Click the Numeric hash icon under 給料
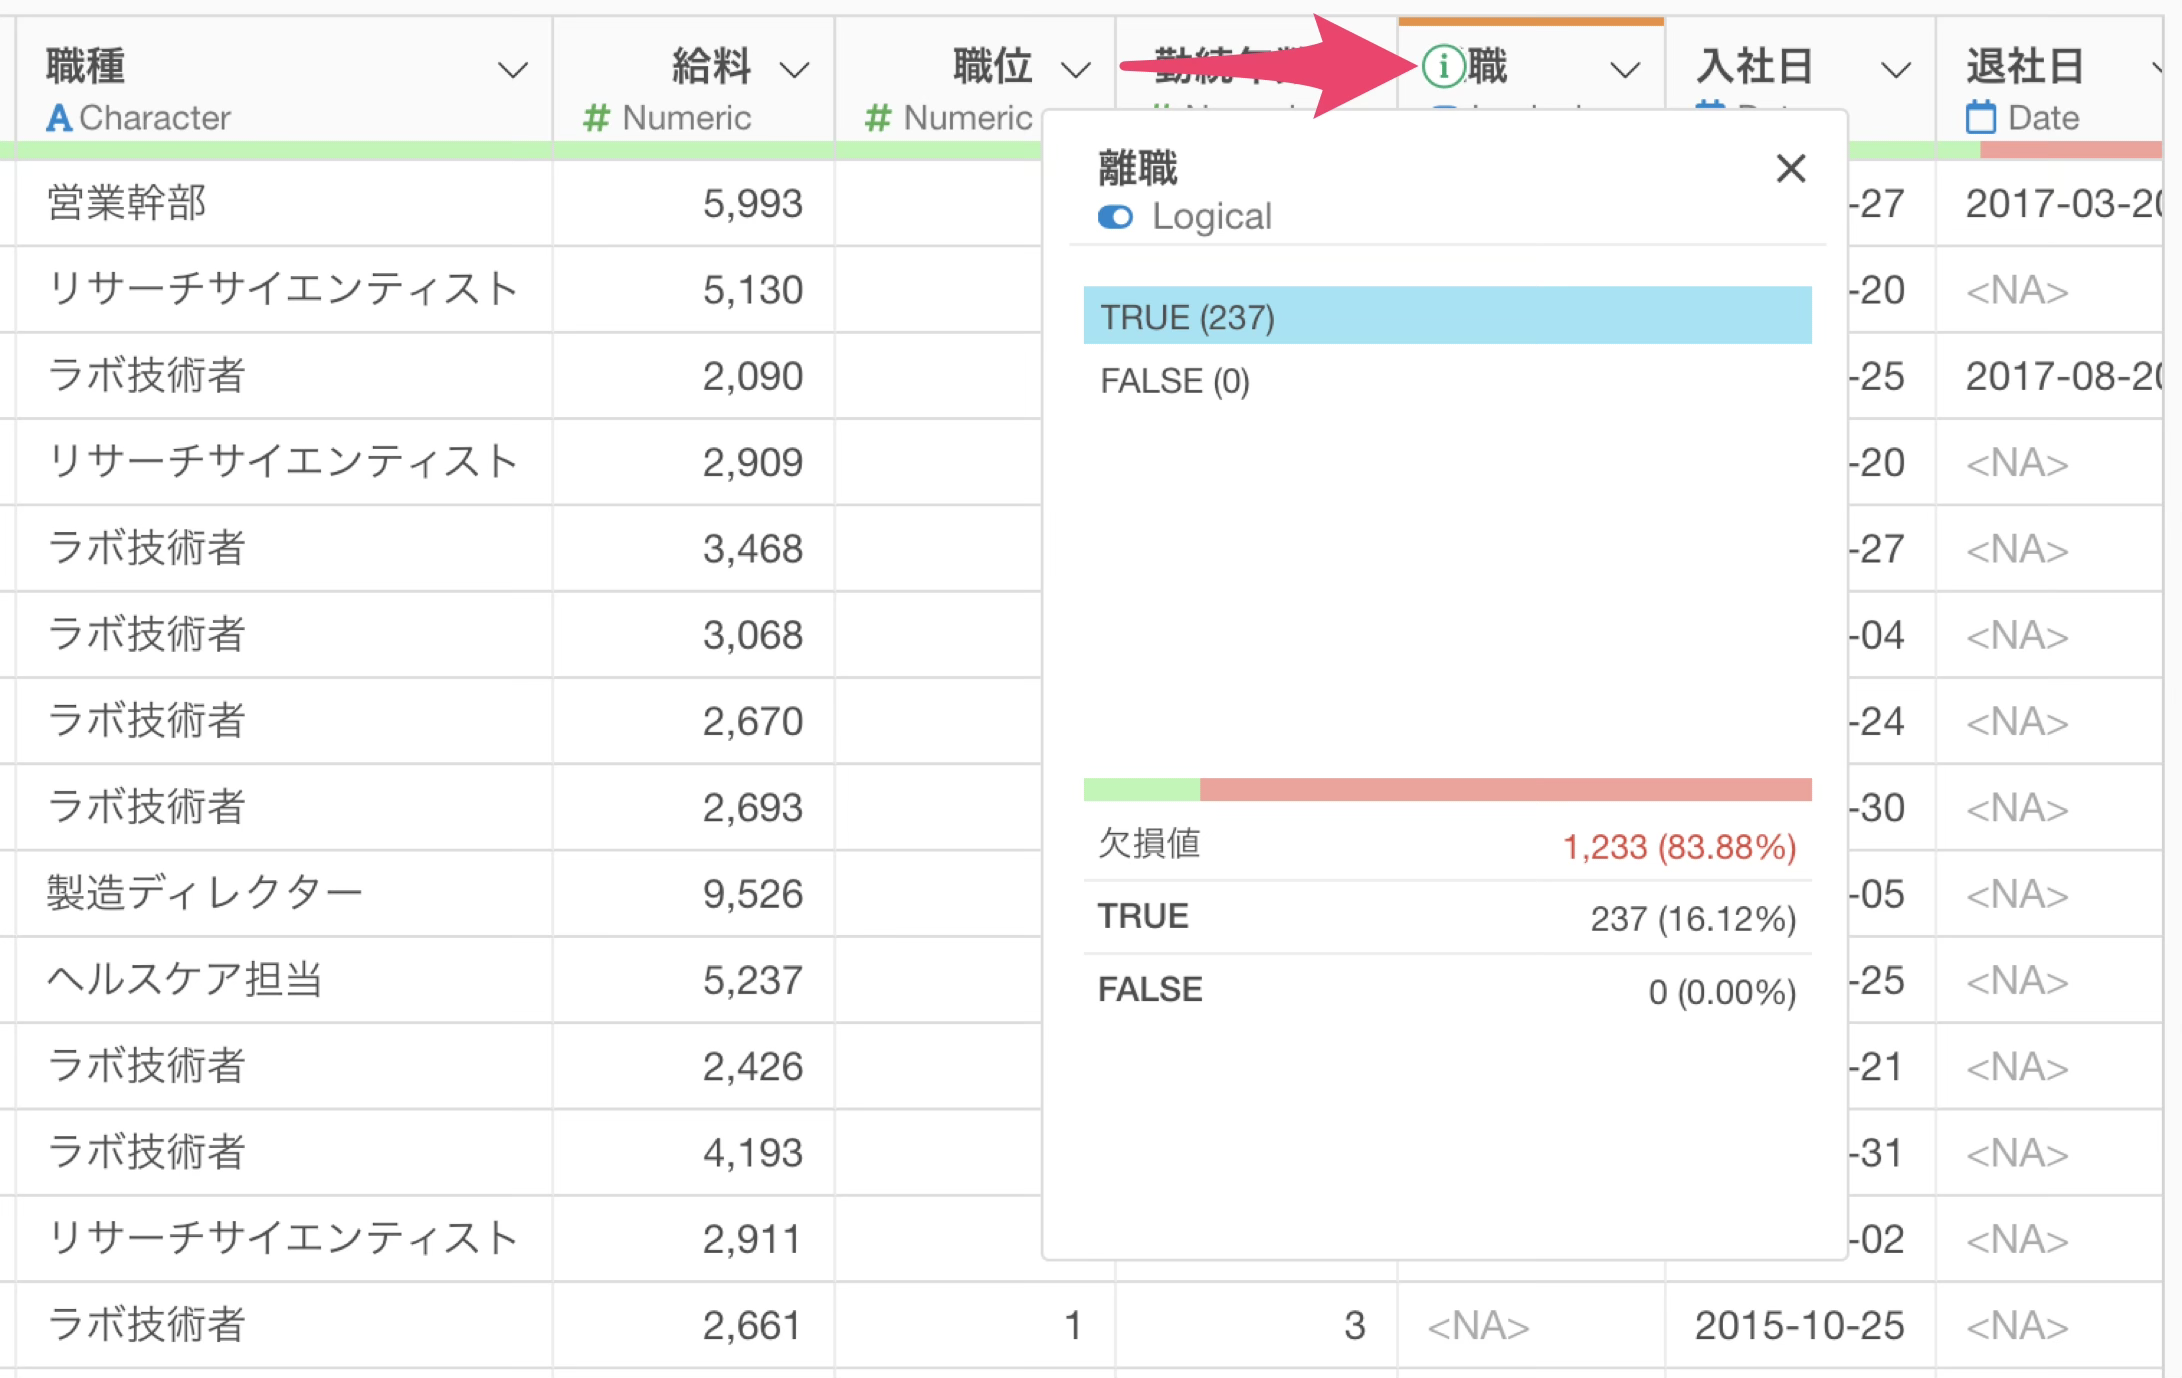 (596, 119)
